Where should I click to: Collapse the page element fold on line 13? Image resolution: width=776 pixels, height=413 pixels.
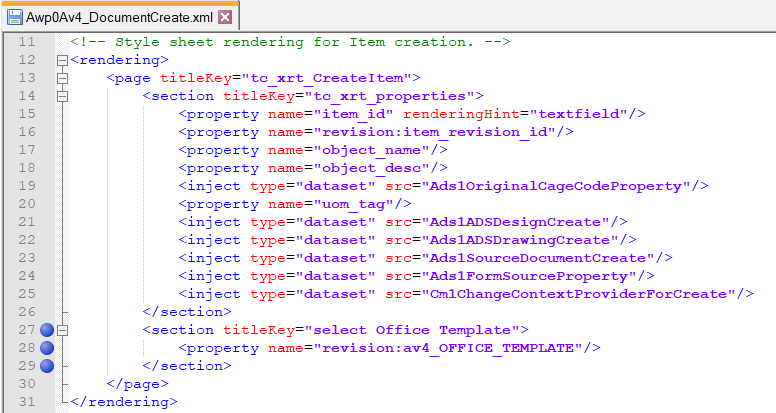[62, 78]
